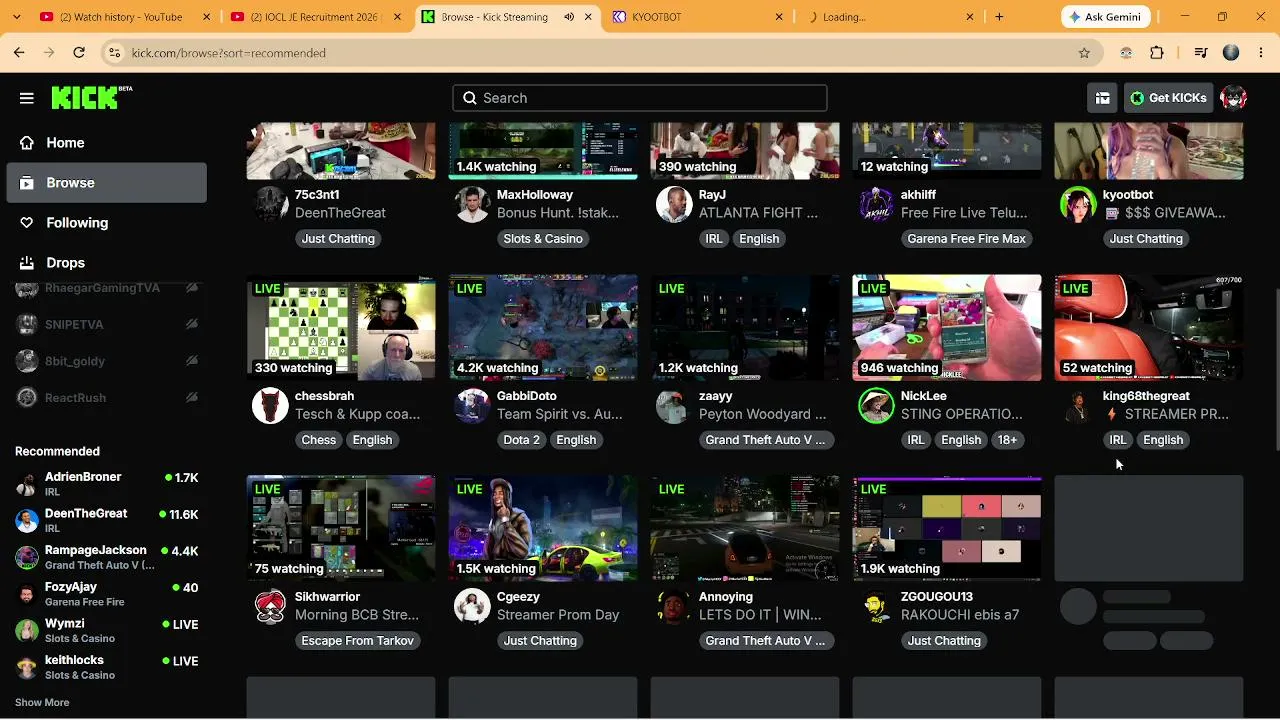Select the Chess category tag
The image size is (1280, 720).
[x=319, y=440]
